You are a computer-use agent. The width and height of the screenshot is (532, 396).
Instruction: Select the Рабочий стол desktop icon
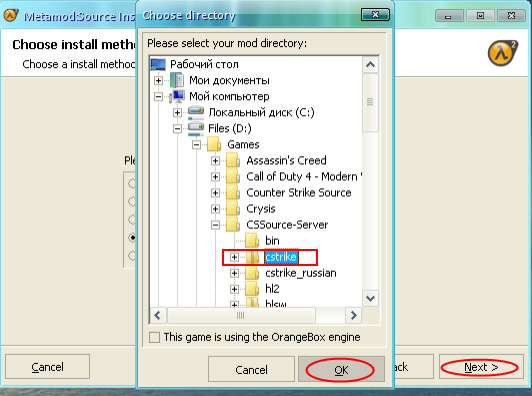158,64
